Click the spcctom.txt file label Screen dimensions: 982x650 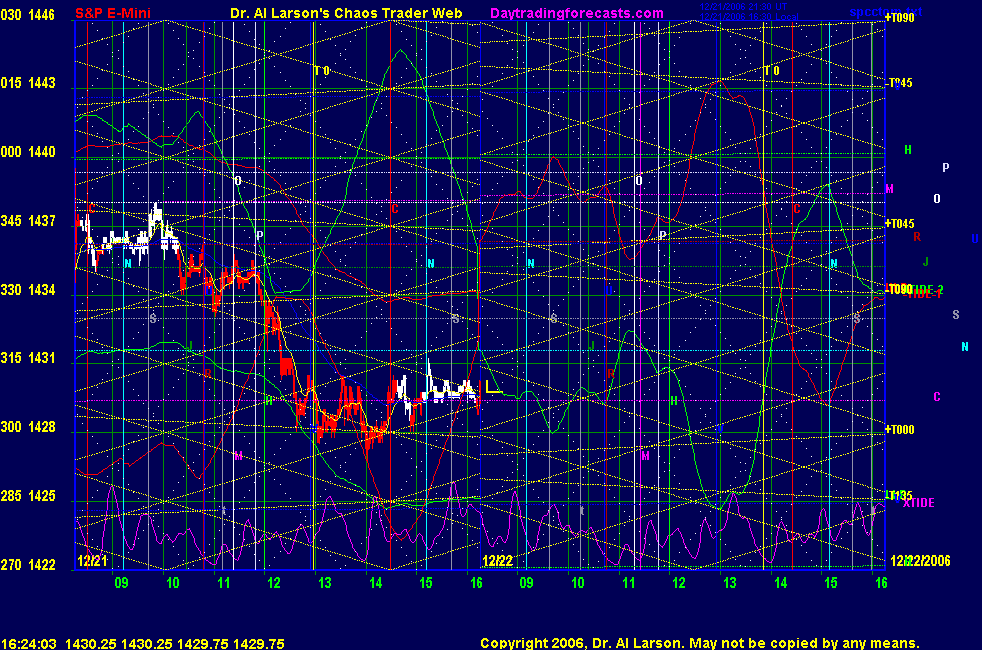886,11
